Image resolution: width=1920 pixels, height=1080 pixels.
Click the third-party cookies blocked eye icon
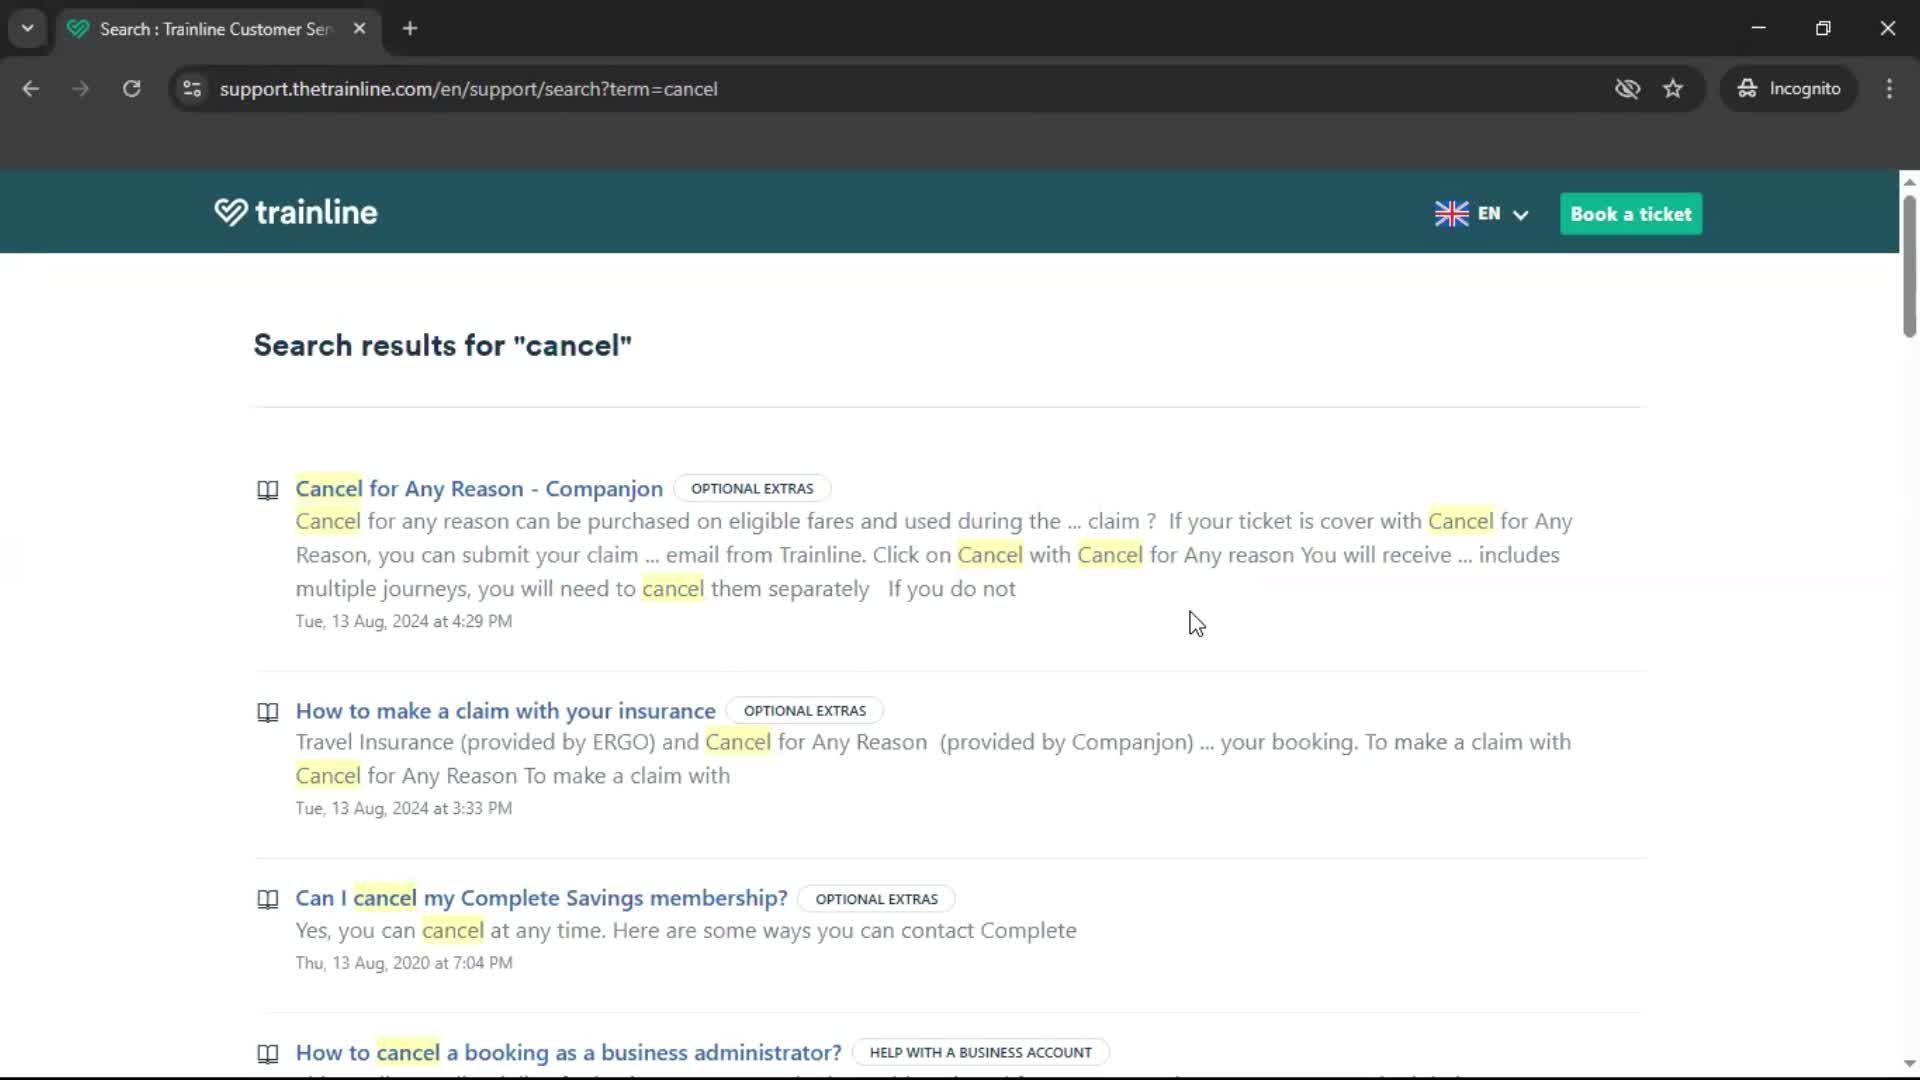1628,89
